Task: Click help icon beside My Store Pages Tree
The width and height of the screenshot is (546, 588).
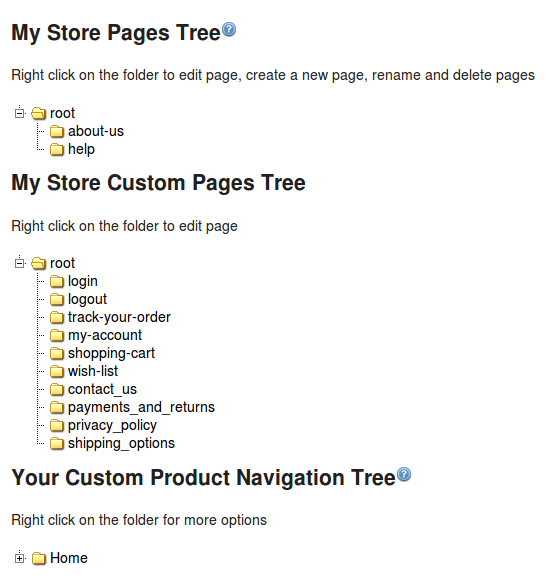Action: click(229, 29)
